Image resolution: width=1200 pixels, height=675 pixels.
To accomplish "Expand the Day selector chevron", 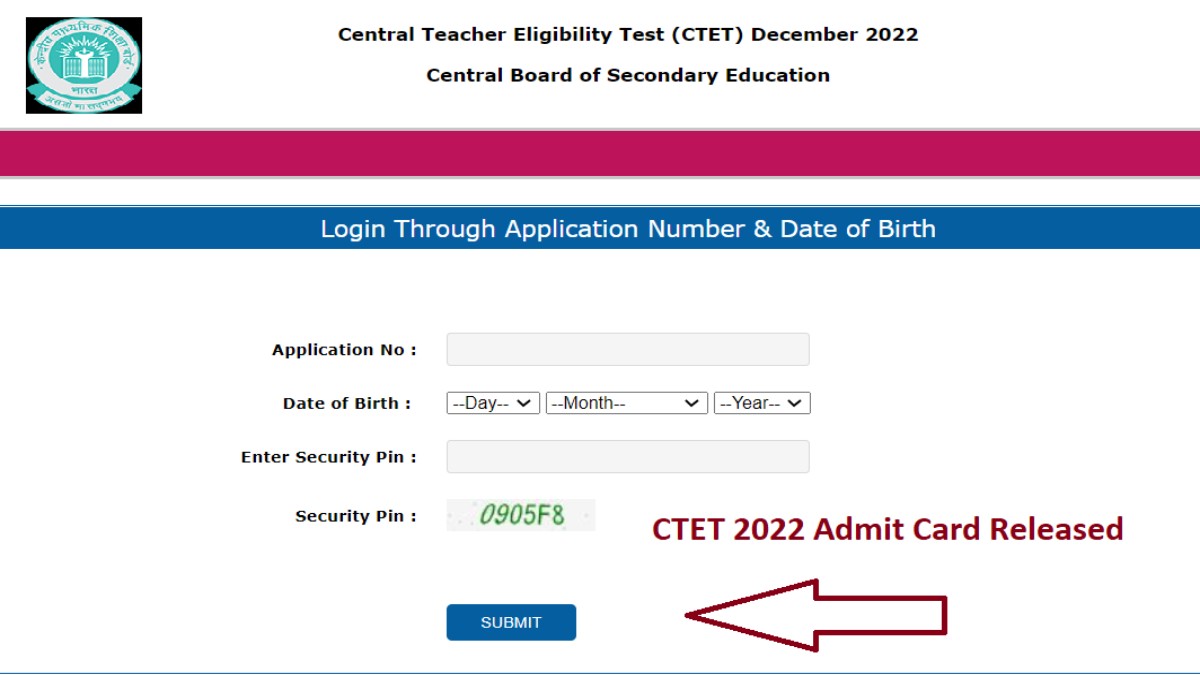I will click(526, 403).
